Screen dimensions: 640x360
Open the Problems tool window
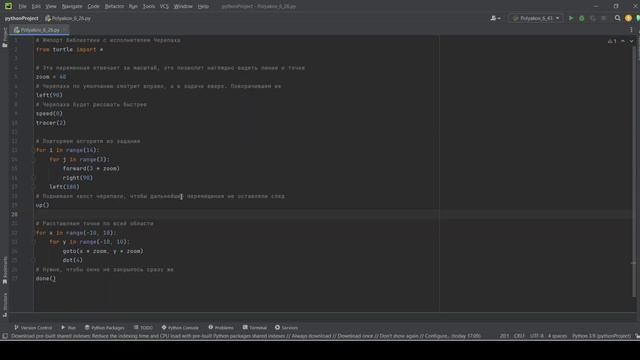click(x=221, y=327)
